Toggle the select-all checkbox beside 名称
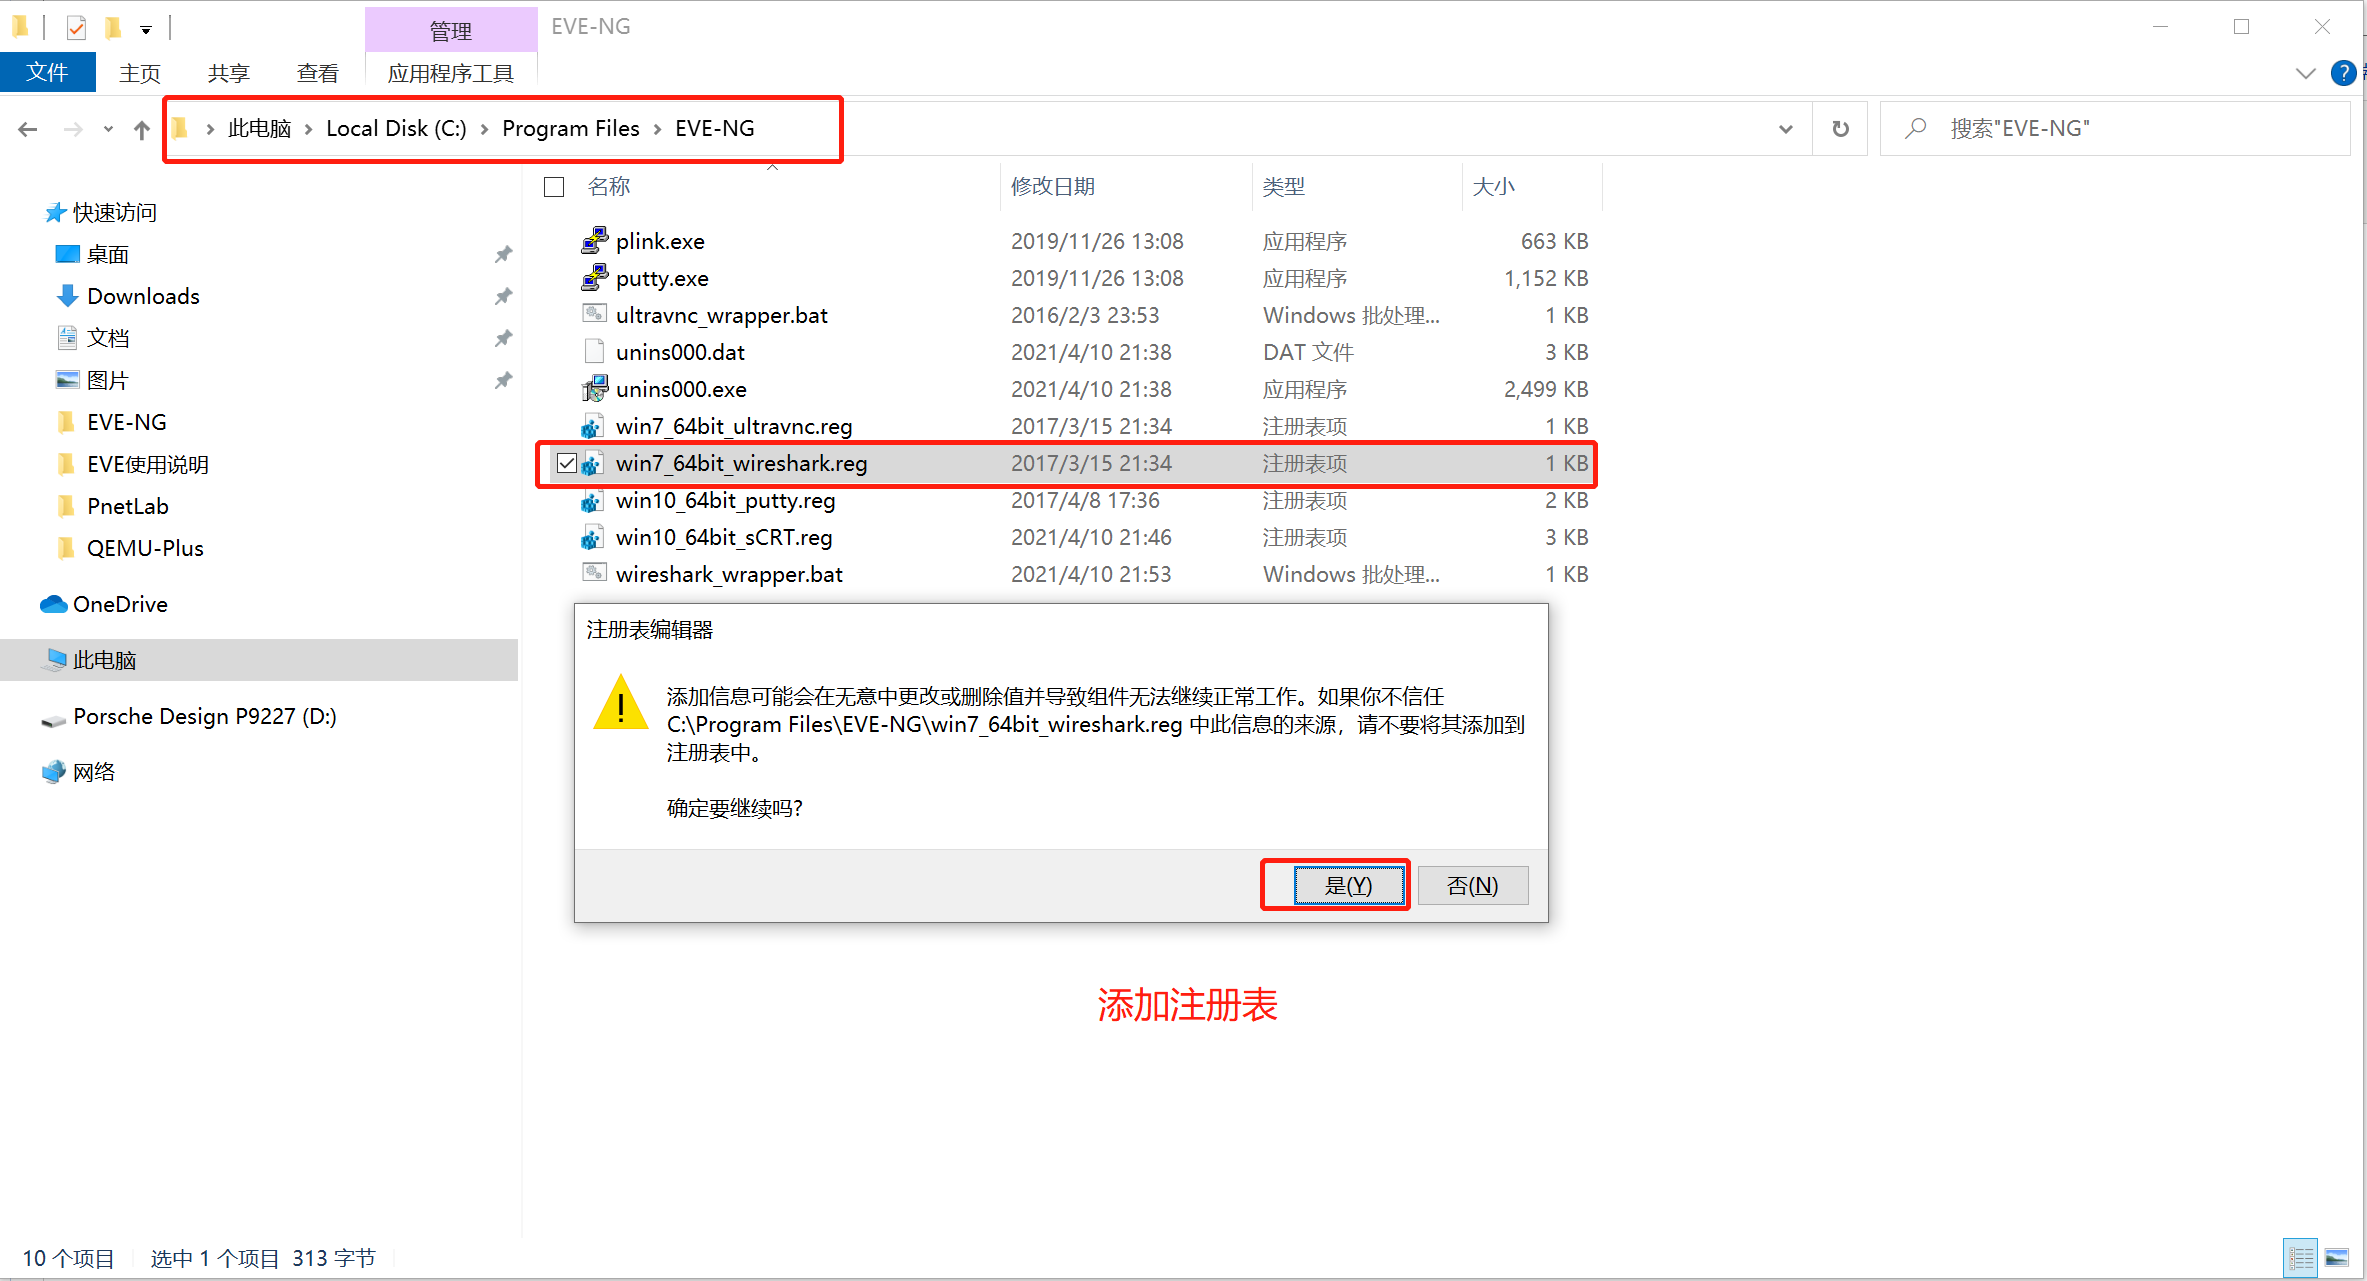The image size is (2367, 1281). coord(554,187)
